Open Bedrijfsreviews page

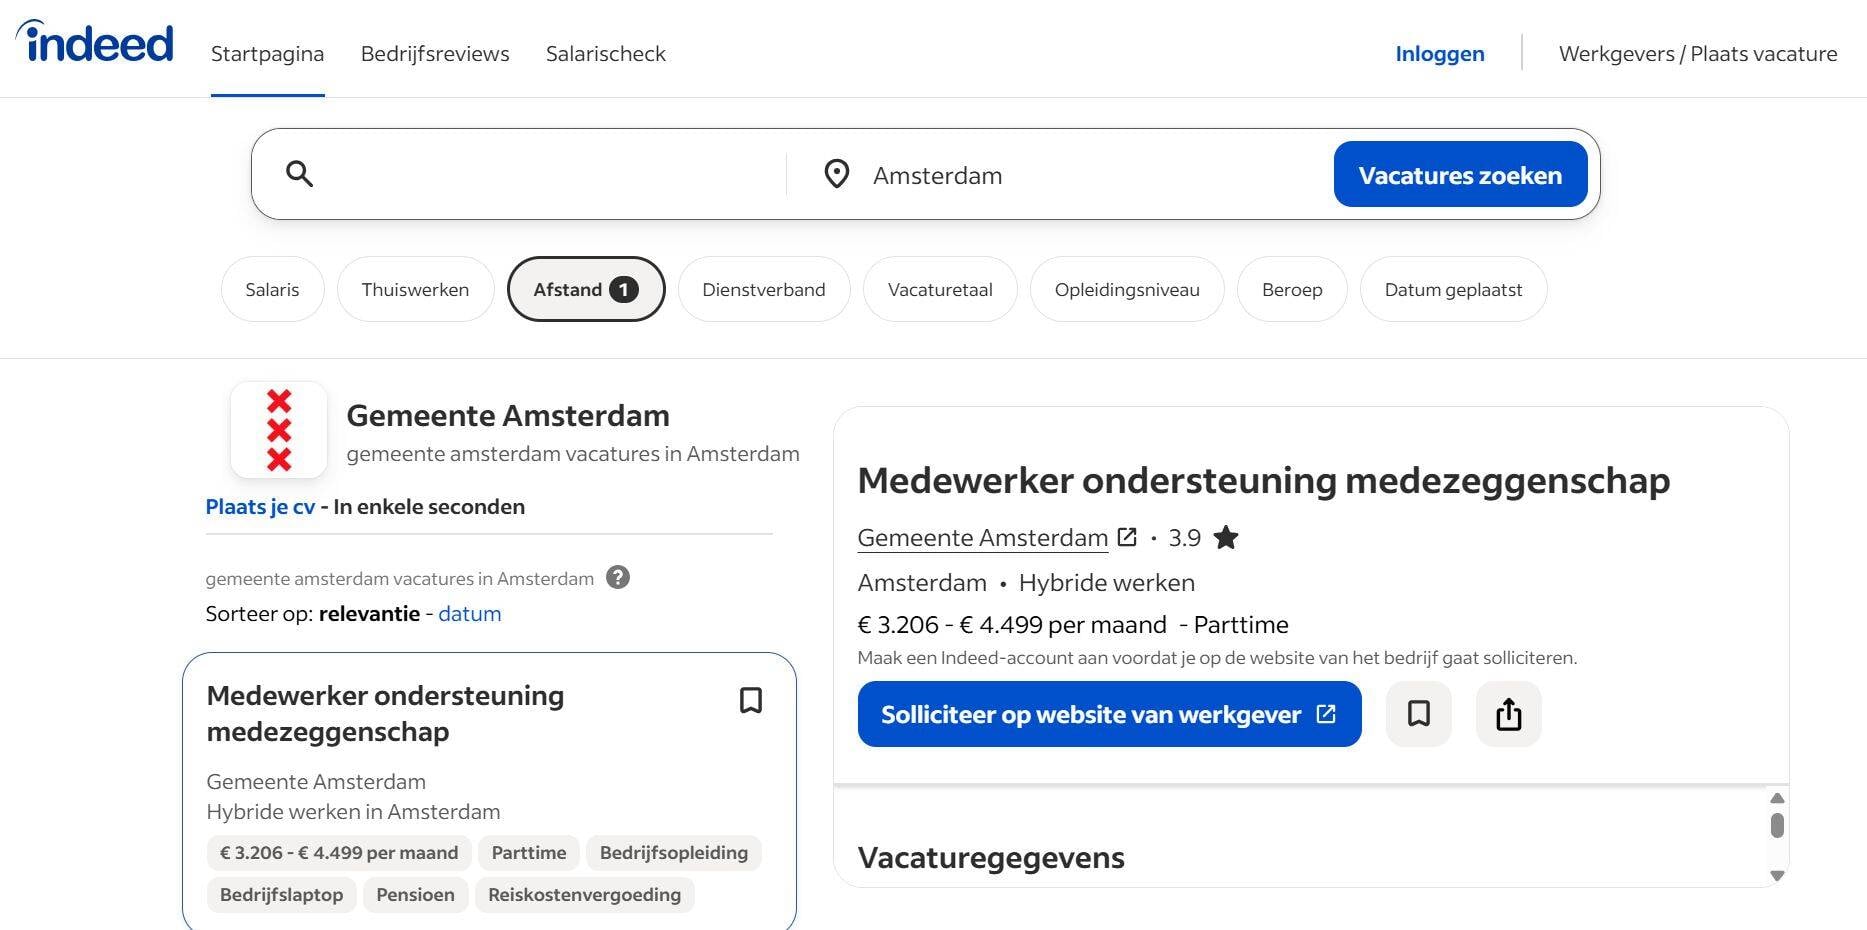tap(435, 54)
